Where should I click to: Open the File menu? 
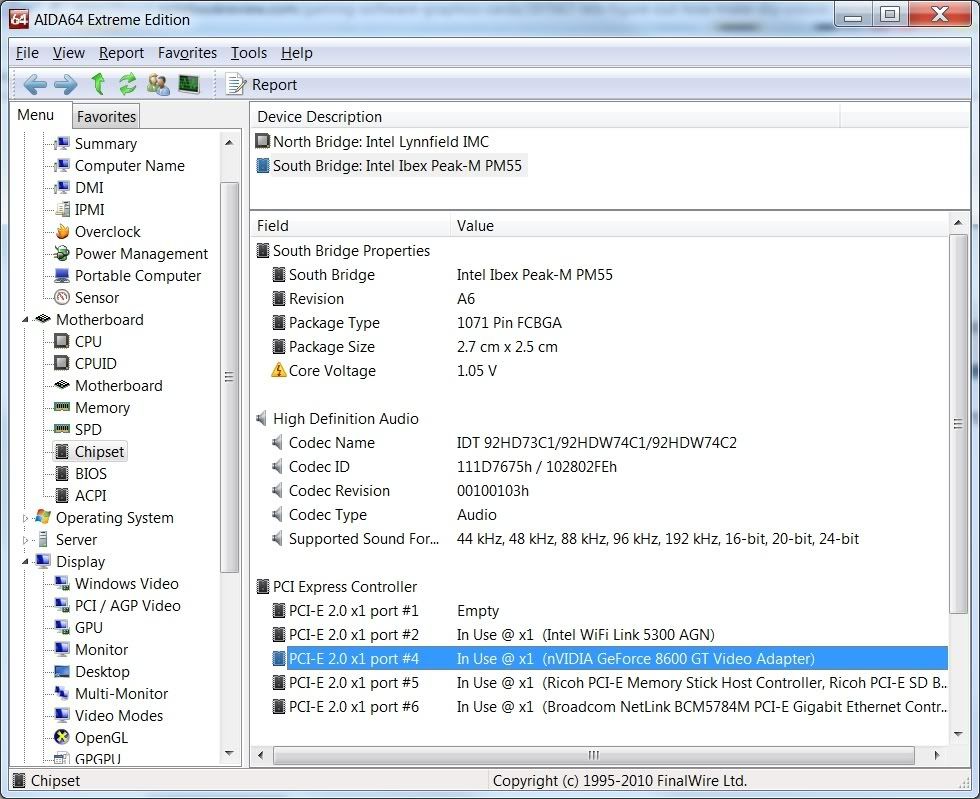(x=27, y=53)
